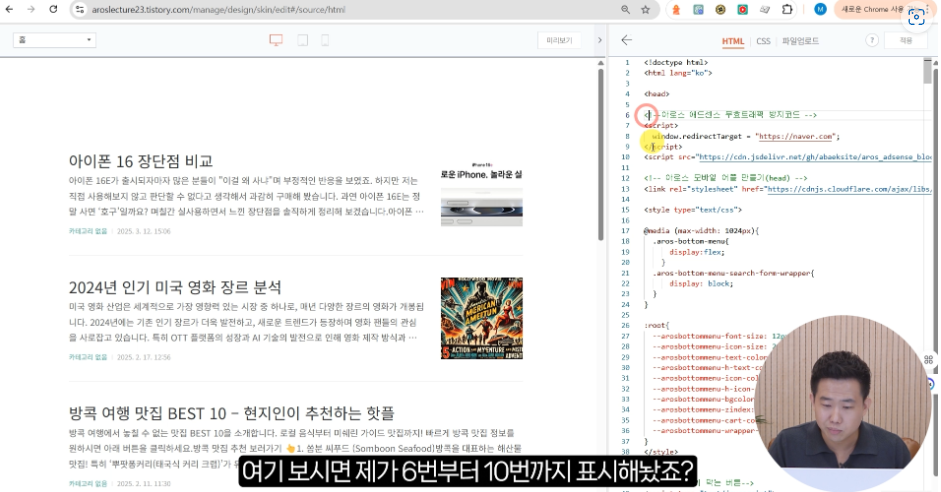Click the zoom magnifier icon in address bar
This screenshot has height=492, width=941.
(625, 10)
